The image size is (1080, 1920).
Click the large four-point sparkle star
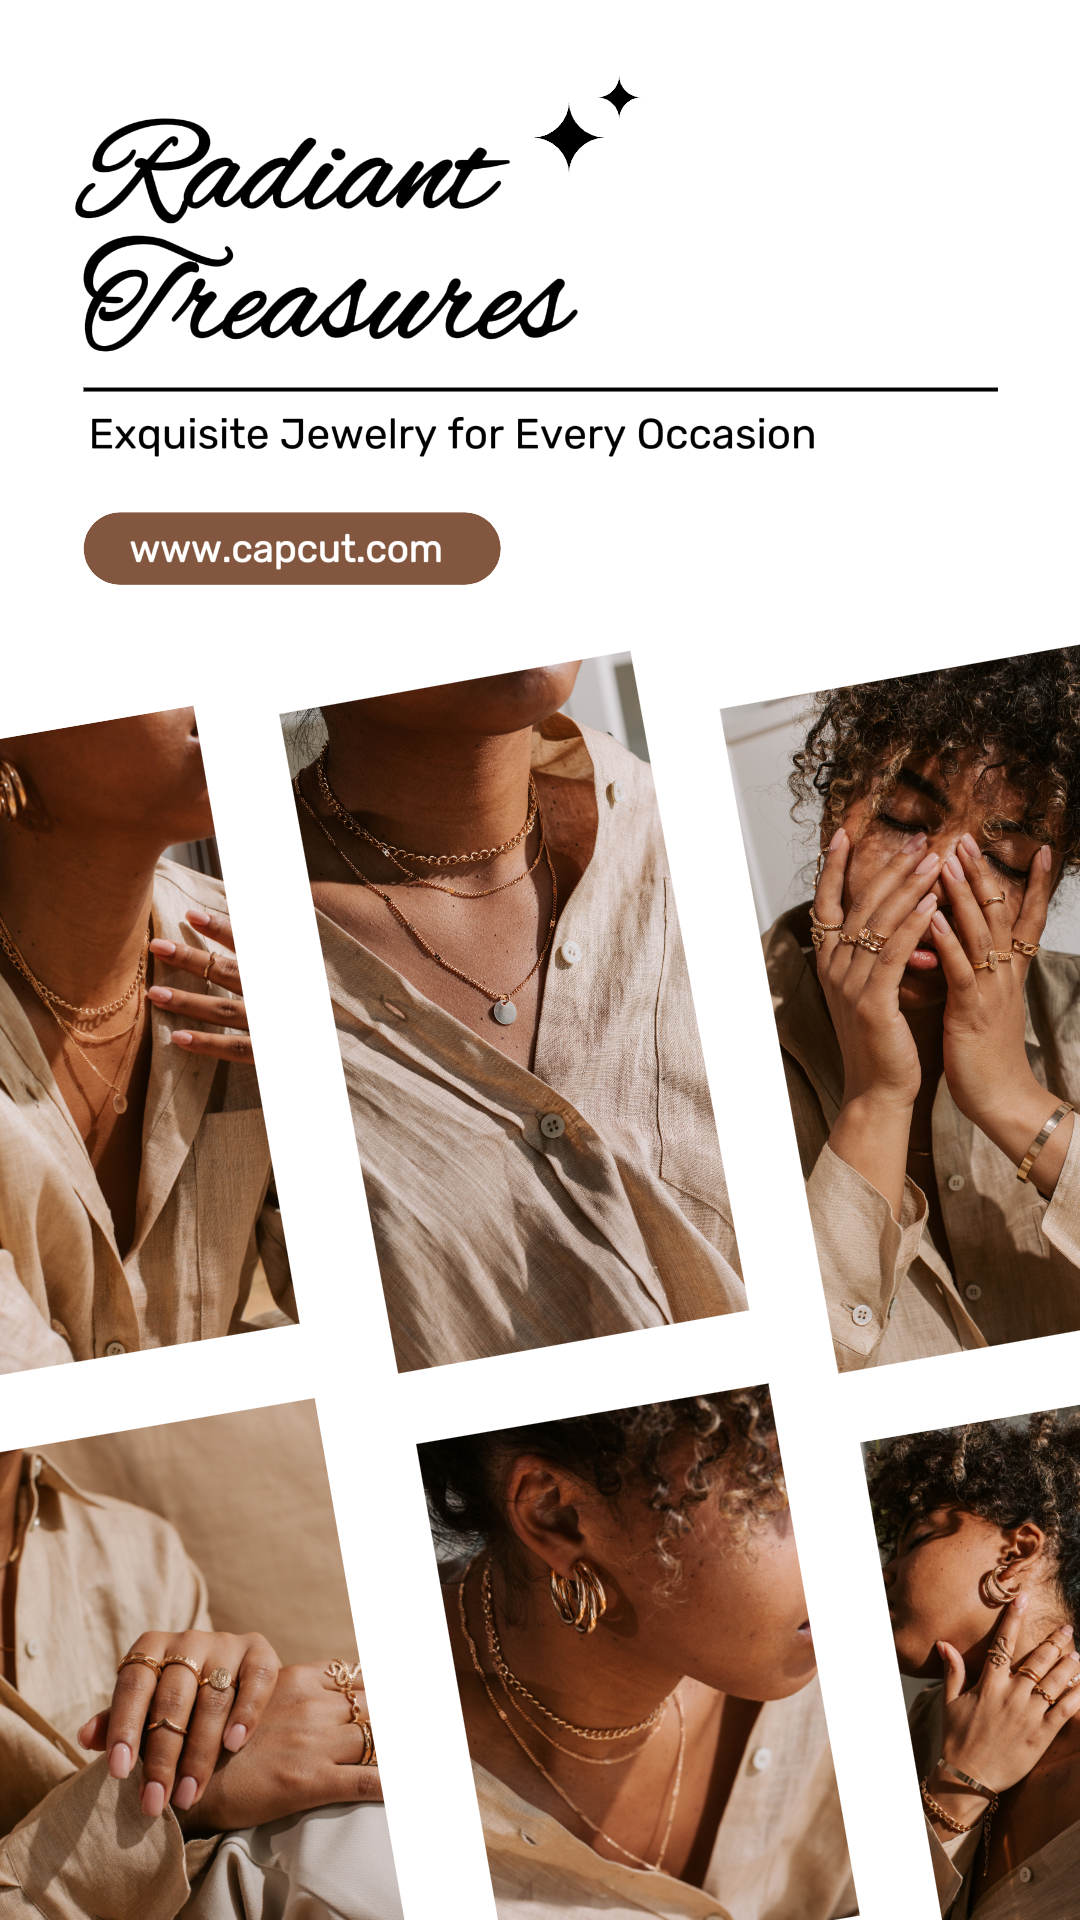click(569, 137)
